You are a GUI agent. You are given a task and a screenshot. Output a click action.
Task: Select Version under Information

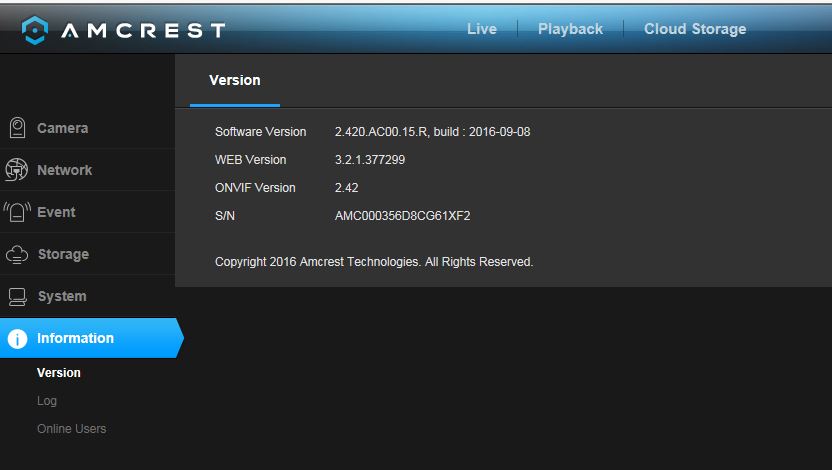[59, 373]
